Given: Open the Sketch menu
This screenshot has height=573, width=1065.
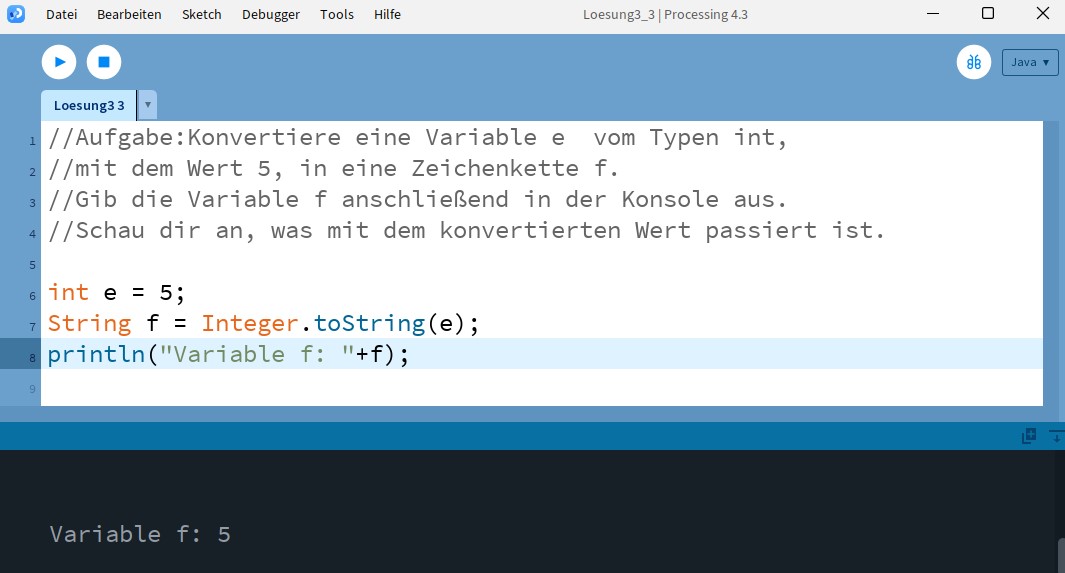Looking at the screenshot, I should (x=202, y=14).
